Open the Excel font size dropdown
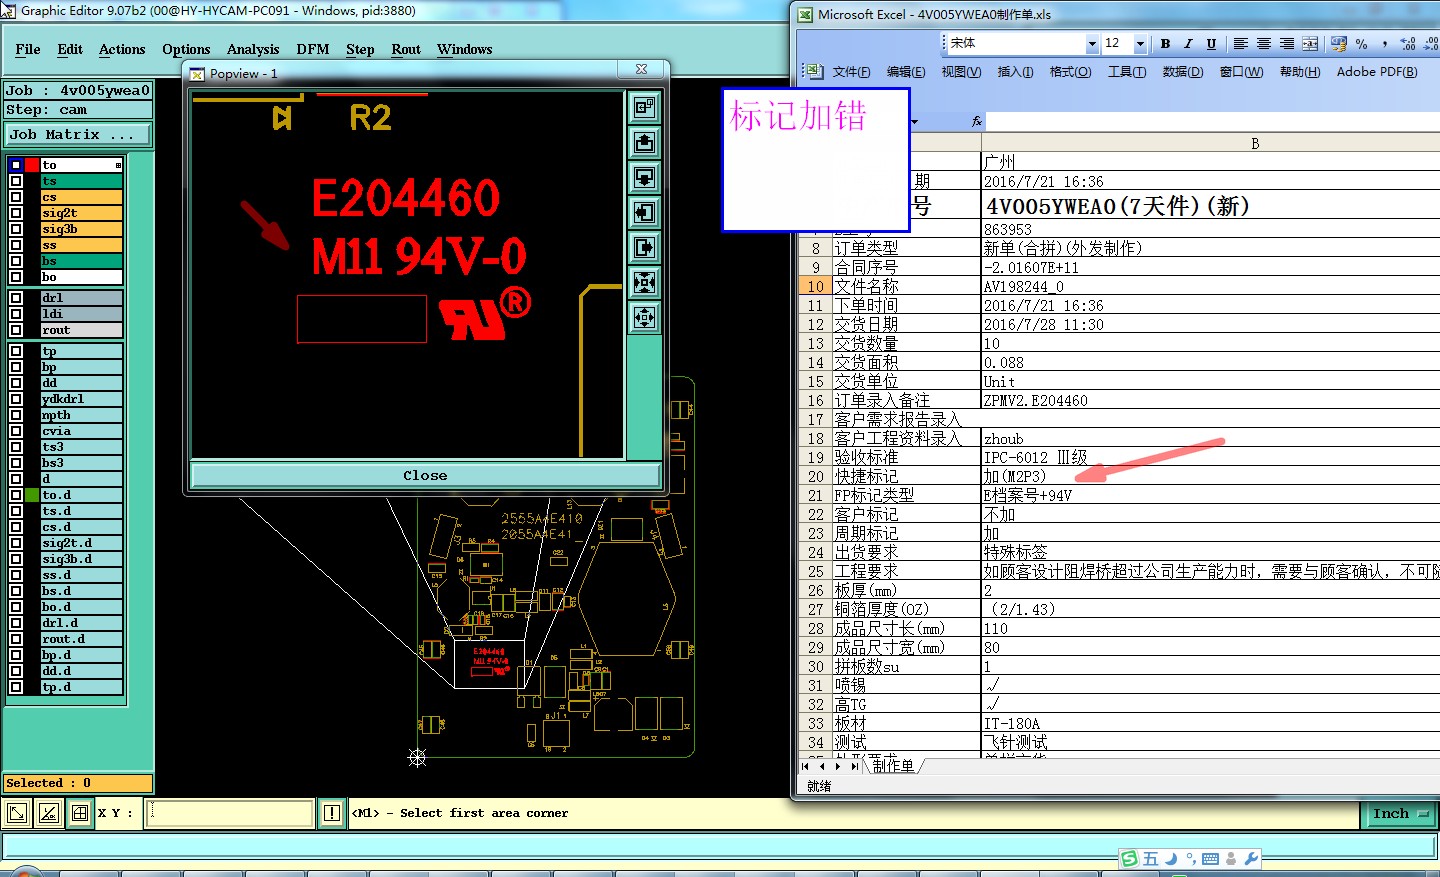The image size is (1440, 877). tap(1140, 44)
